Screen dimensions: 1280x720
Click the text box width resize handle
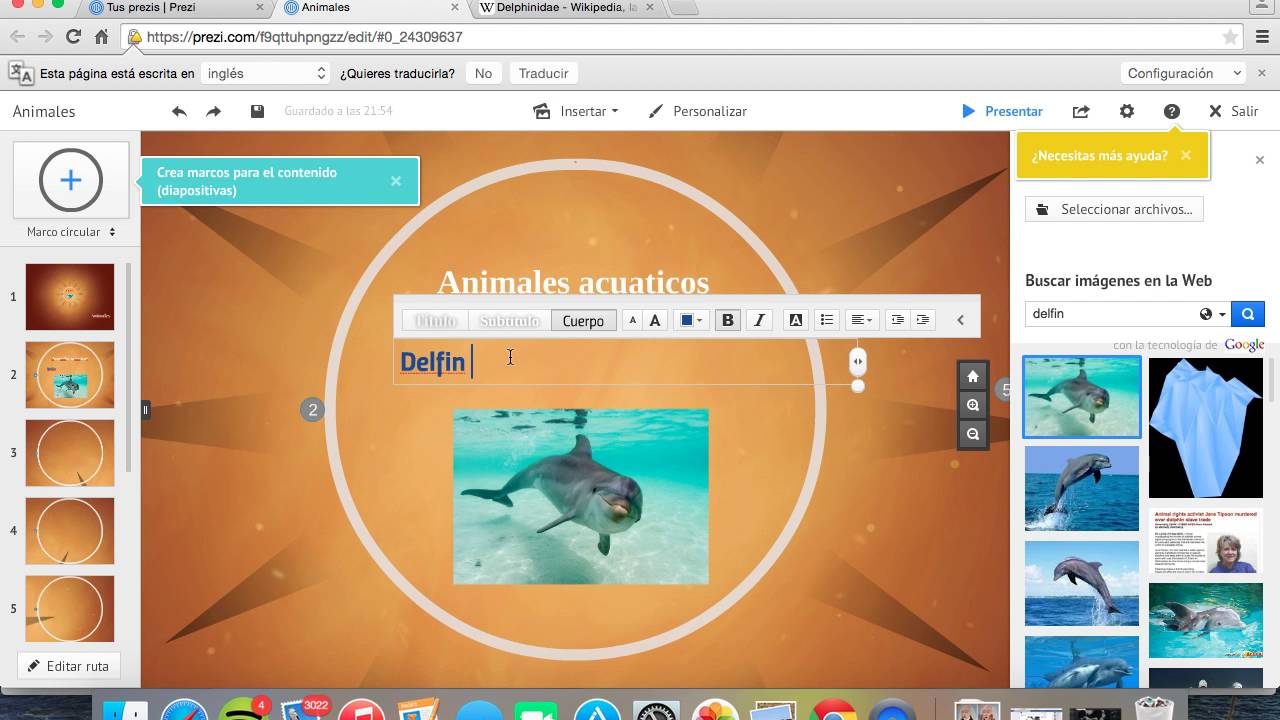pos(858,362)
